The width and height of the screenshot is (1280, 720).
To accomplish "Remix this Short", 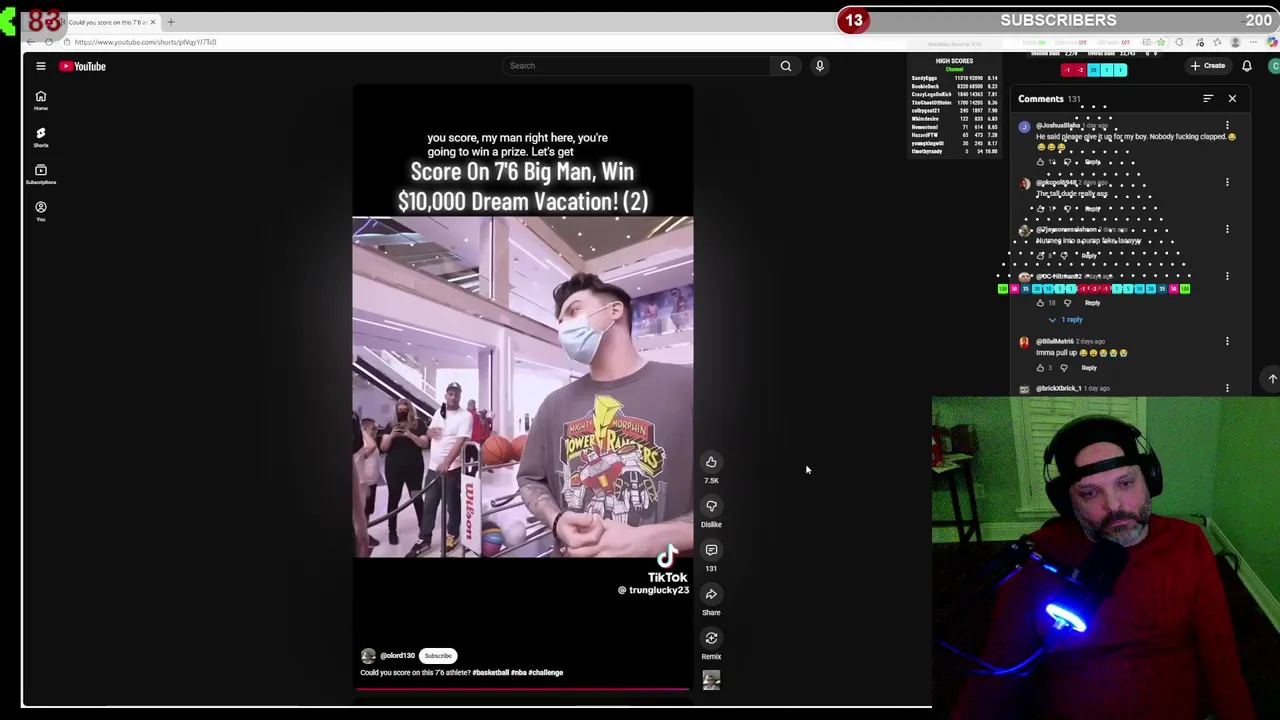I will click(711, 638).
